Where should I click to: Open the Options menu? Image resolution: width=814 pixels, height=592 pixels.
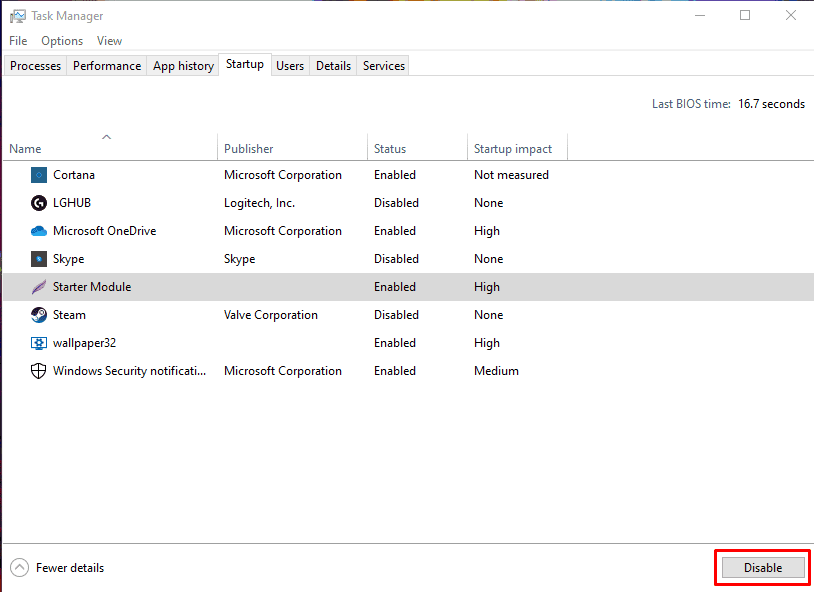[x=62, y=41]
